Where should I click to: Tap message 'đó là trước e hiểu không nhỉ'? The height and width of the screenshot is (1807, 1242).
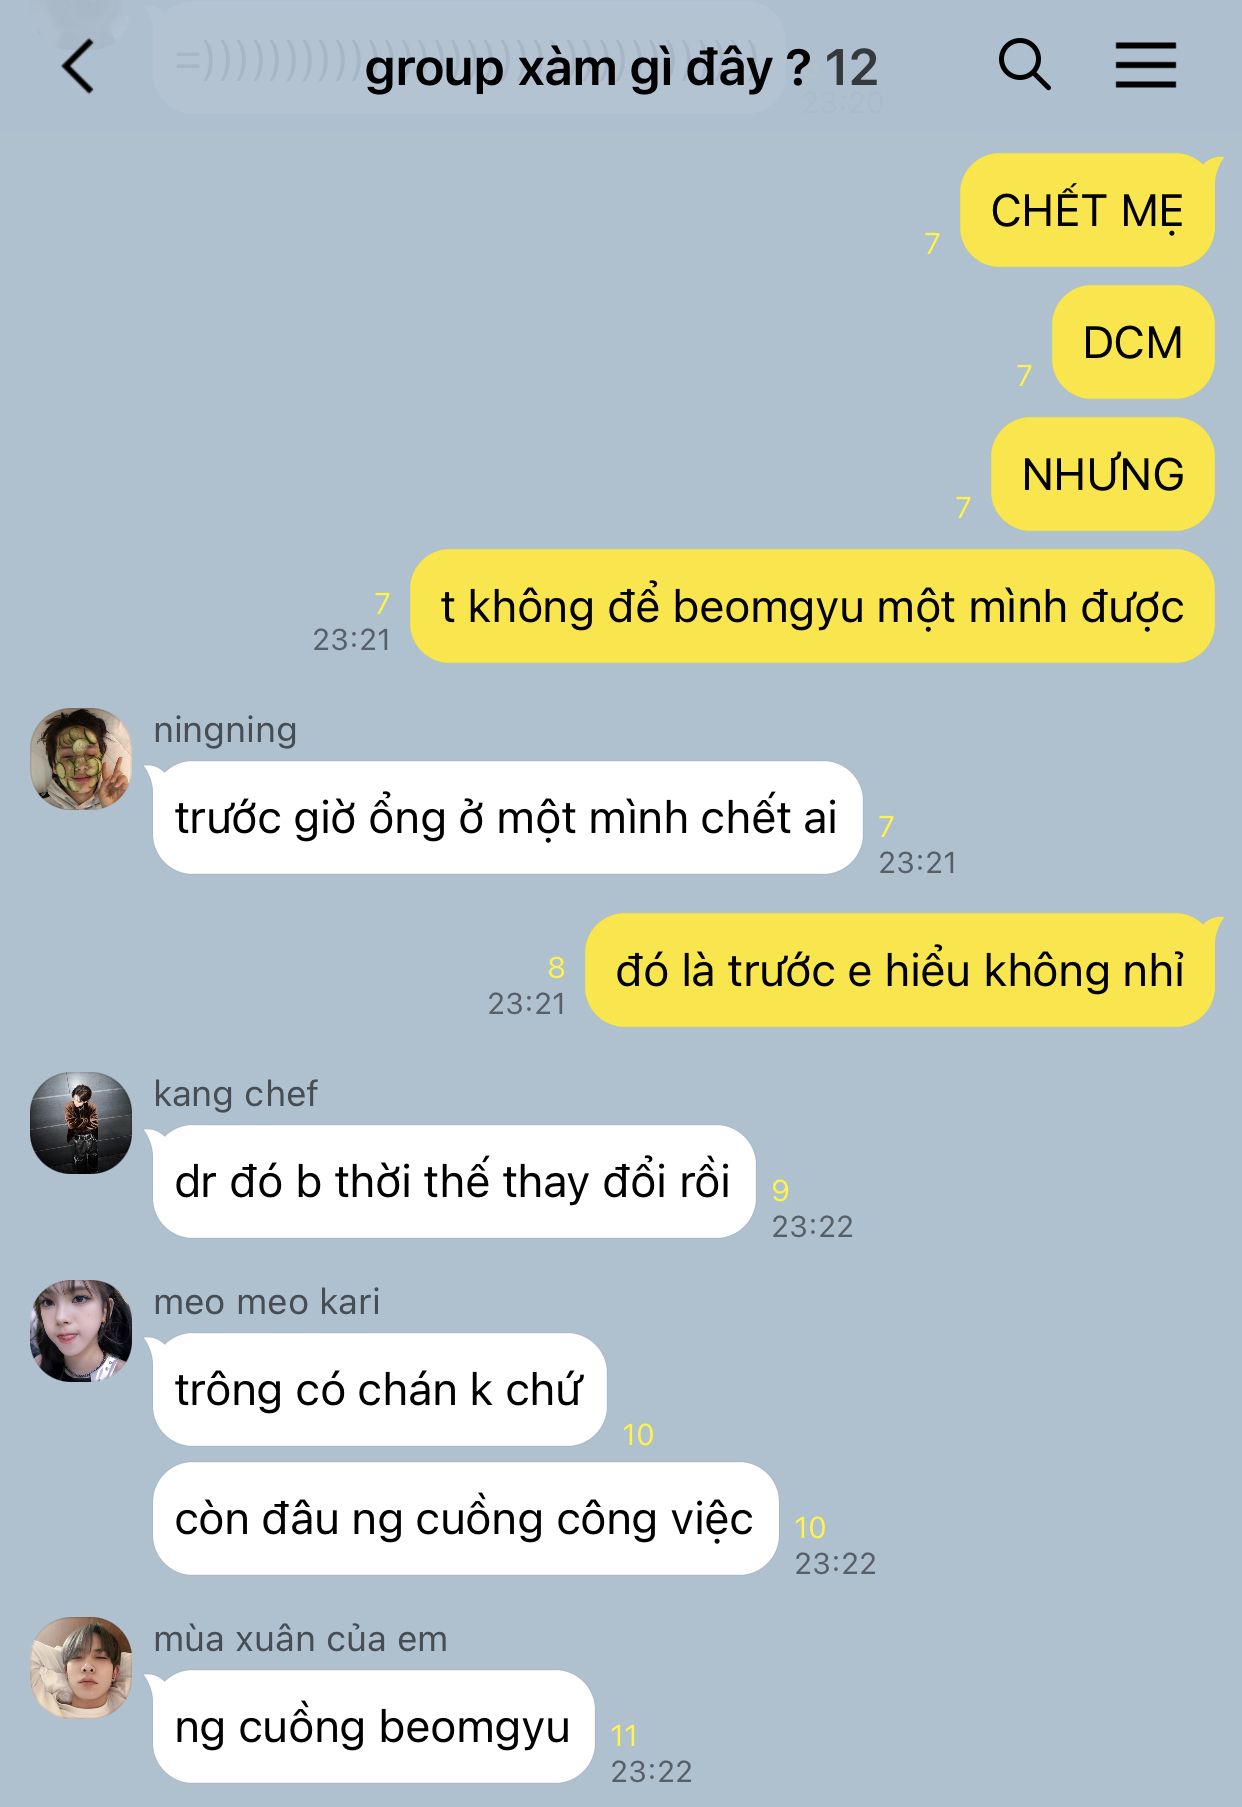tap(900, 970)
